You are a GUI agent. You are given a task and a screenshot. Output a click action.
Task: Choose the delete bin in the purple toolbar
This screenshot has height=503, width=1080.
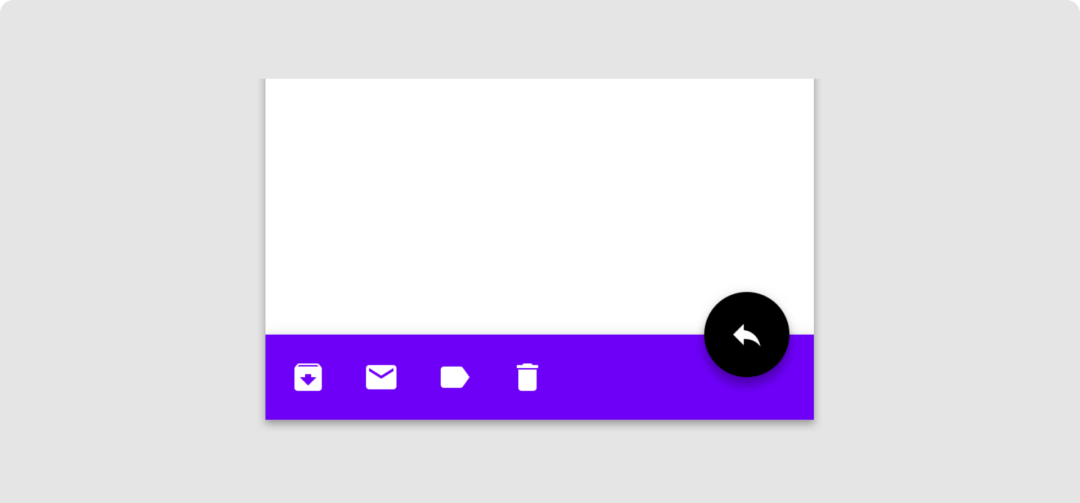[527, 377]
